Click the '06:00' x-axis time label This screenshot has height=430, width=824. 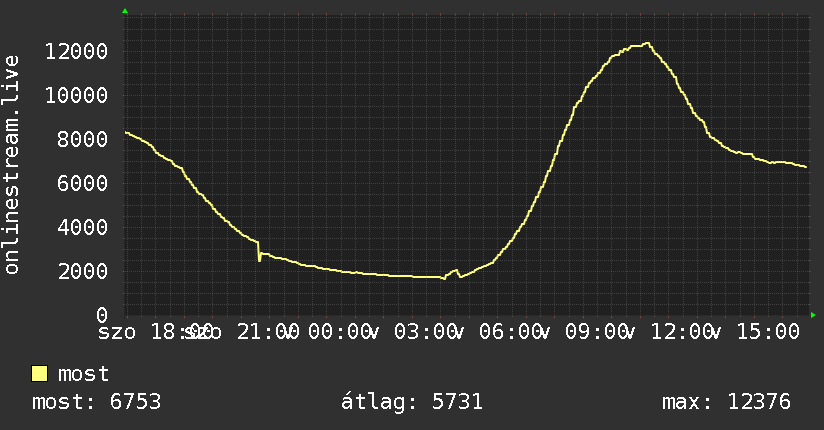click(x=510, y=332)
